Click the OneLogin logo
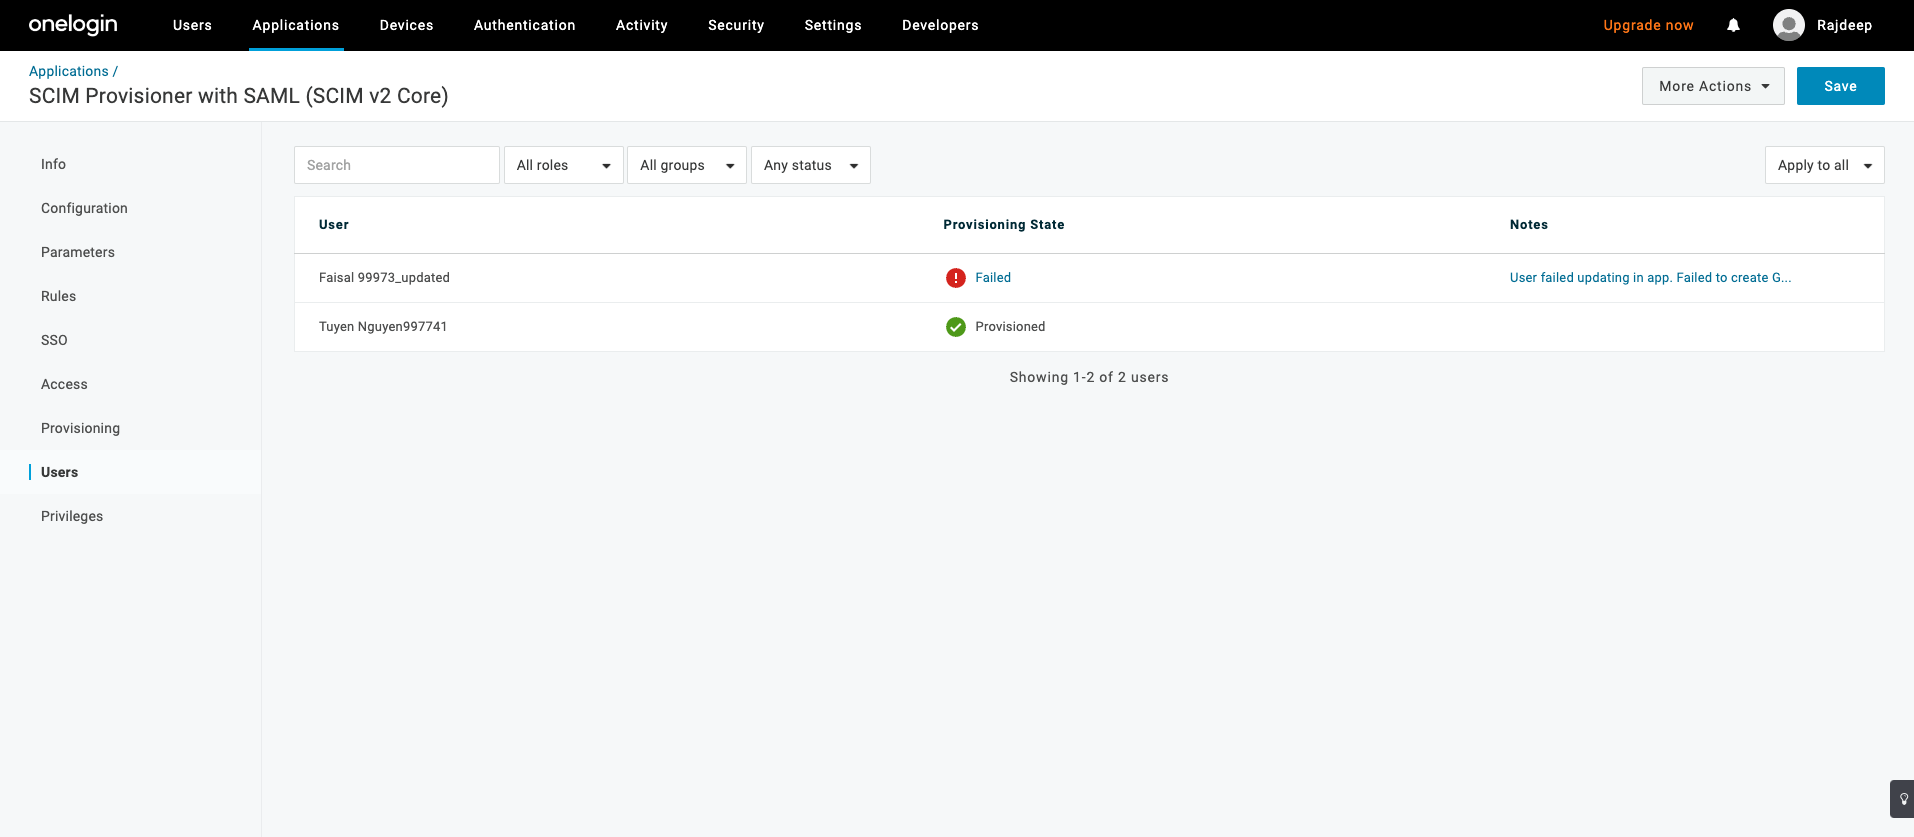The image size is (1914, 837). 73,25
